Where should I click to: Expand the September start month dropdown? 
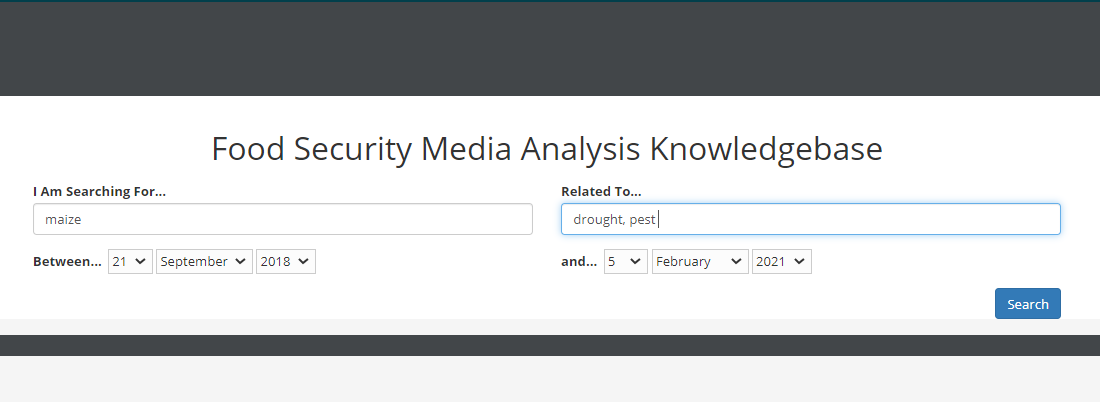tap(204, 261)
